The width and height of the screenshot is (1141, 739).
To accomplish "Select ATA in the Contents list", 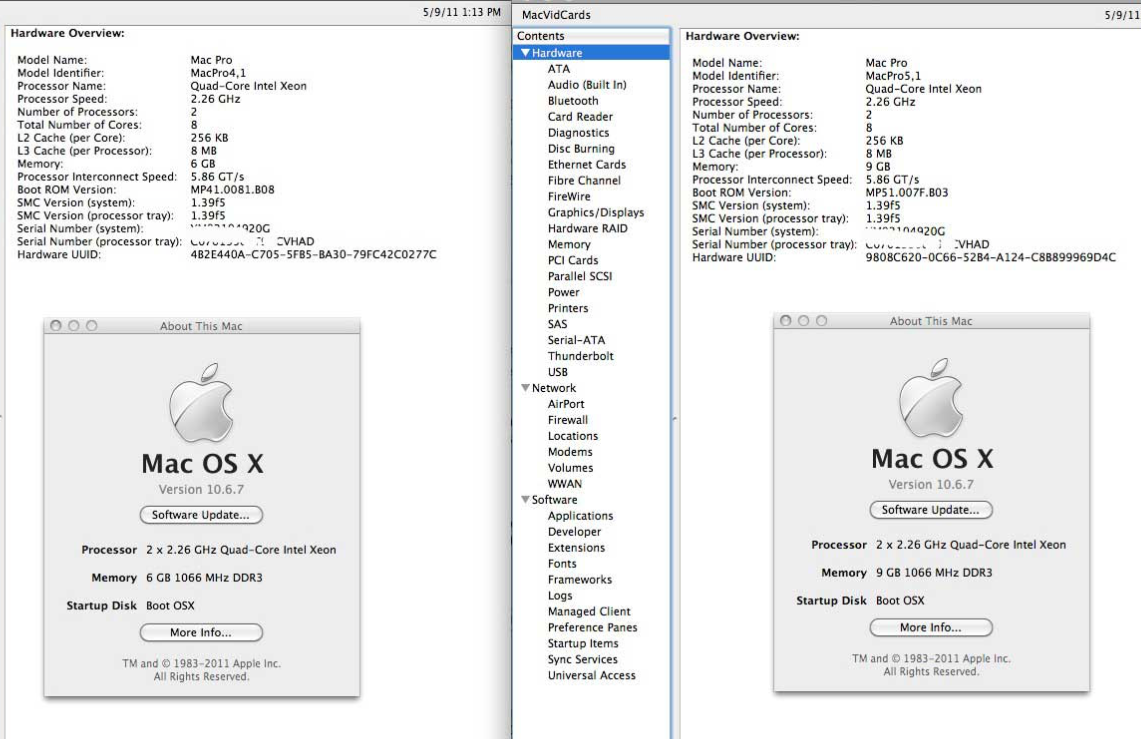I will pyautogui.click(x=559, y=69).
